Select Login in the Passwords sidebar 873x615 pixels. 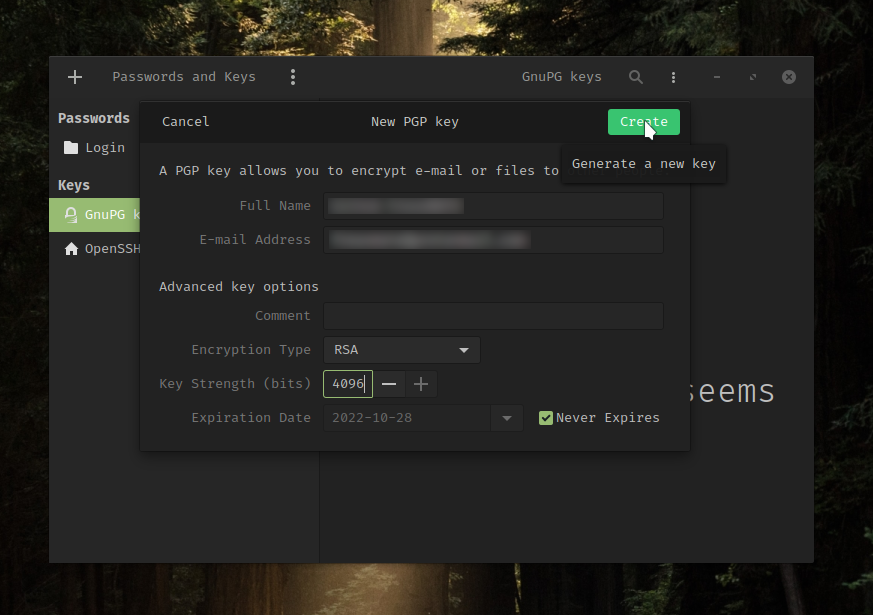click(x=104, y=148)
